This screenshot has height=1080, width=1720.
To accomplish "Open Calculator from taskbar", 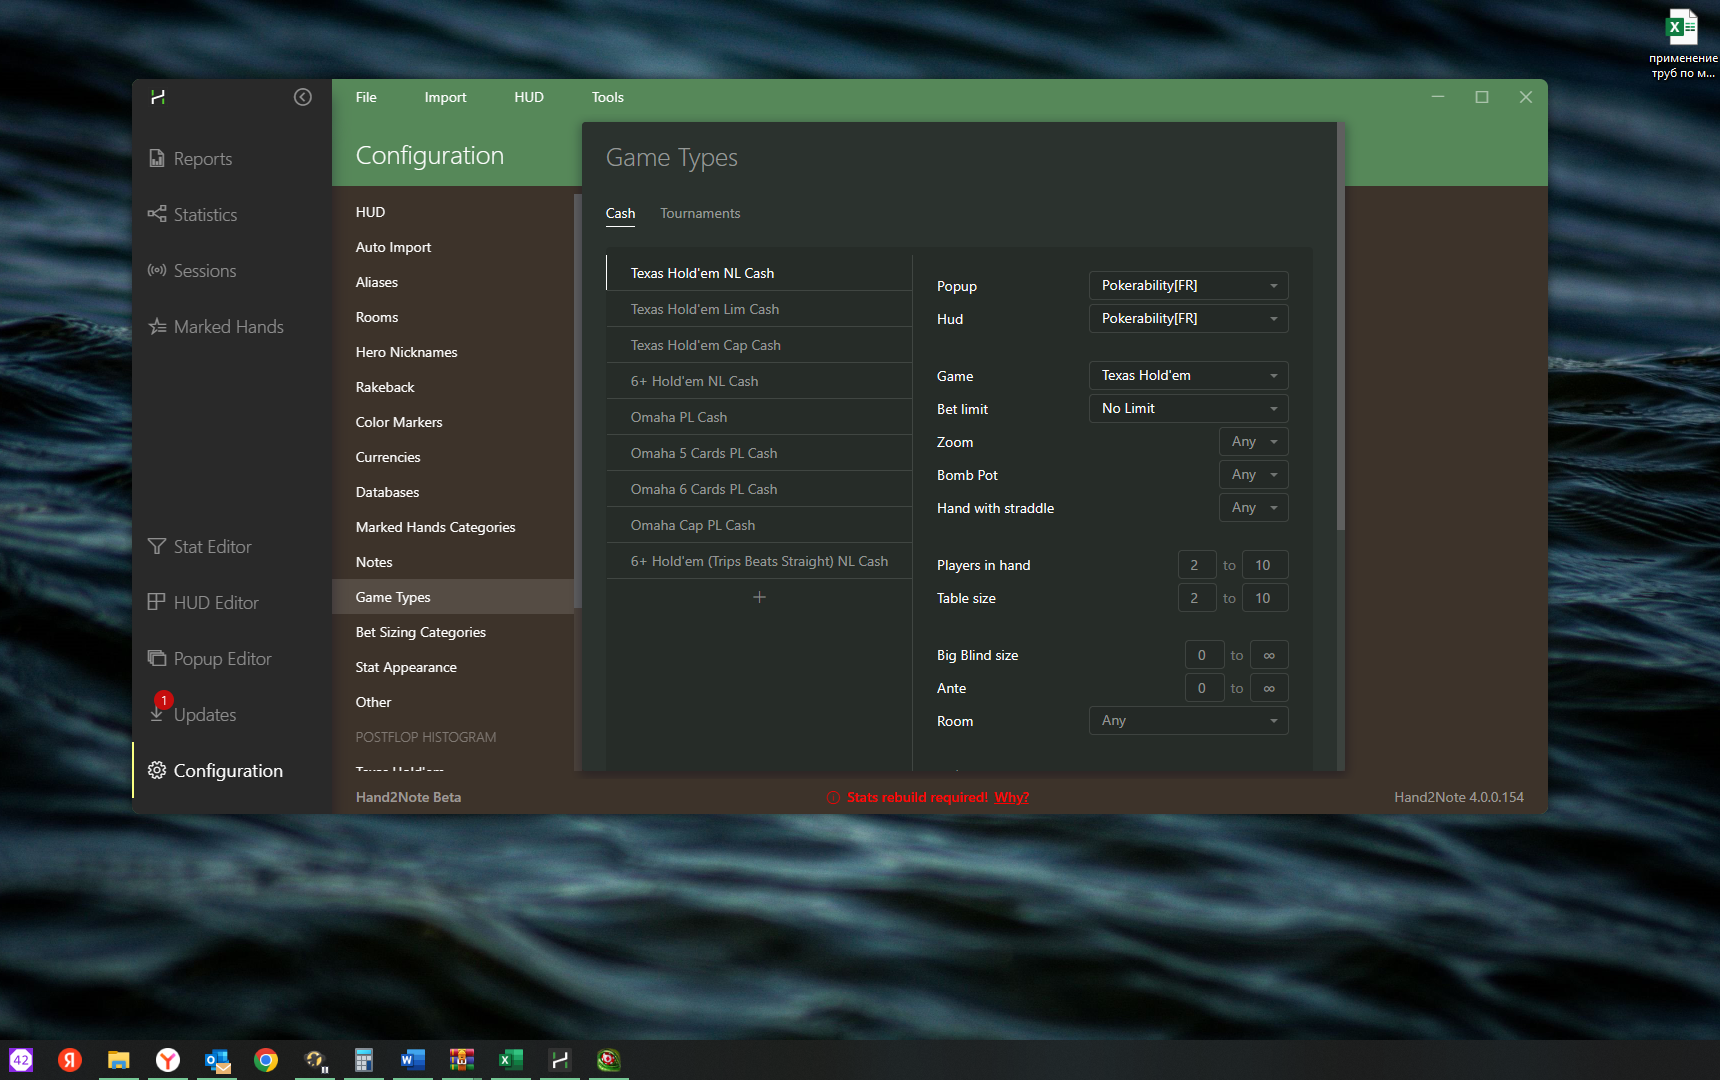I will (364, 1060).
